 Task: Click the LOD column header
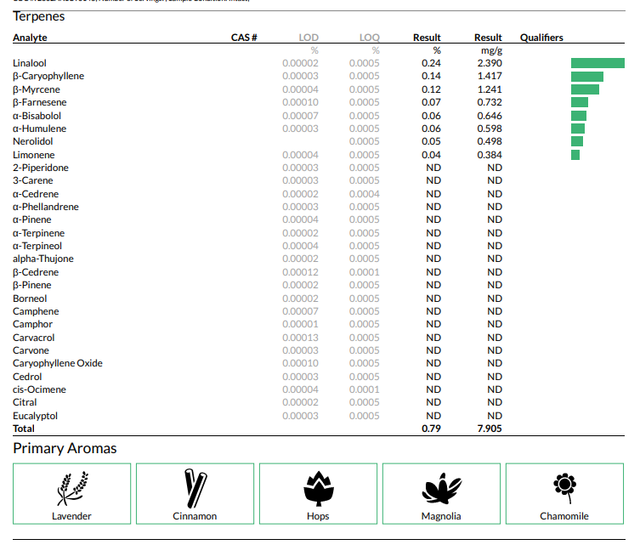click(x=308, y=38)
